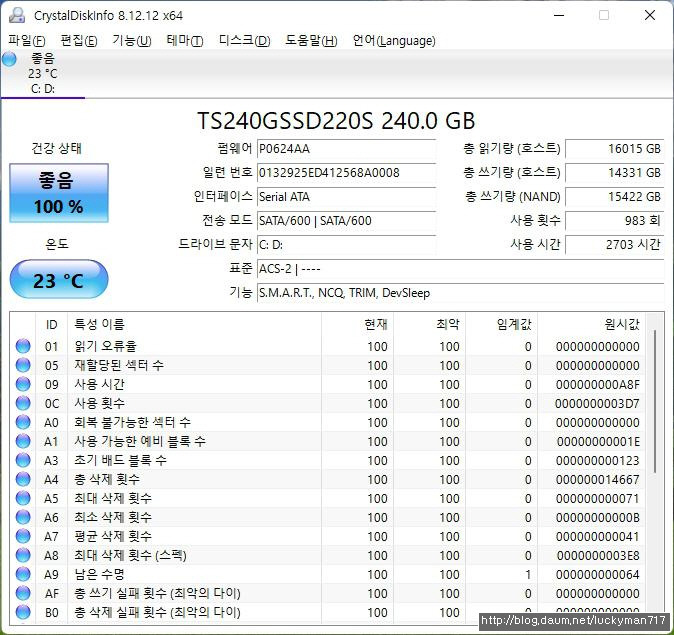Click power on count value 983 회
Screen dimensions: 674x635
(615, 221)
